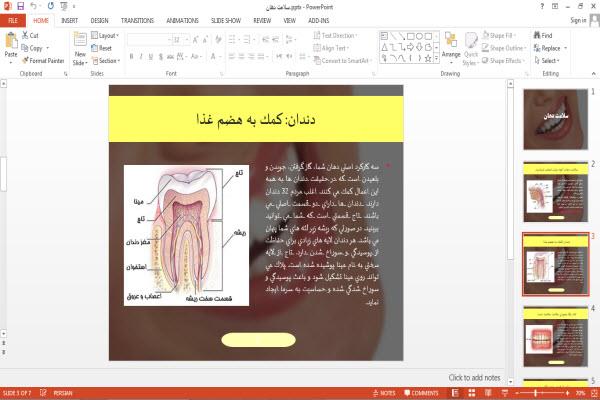Click the notes area 'Click to add notes'
Image resolution: width=600 pixels, height=400 pixels.
(474, 378)
